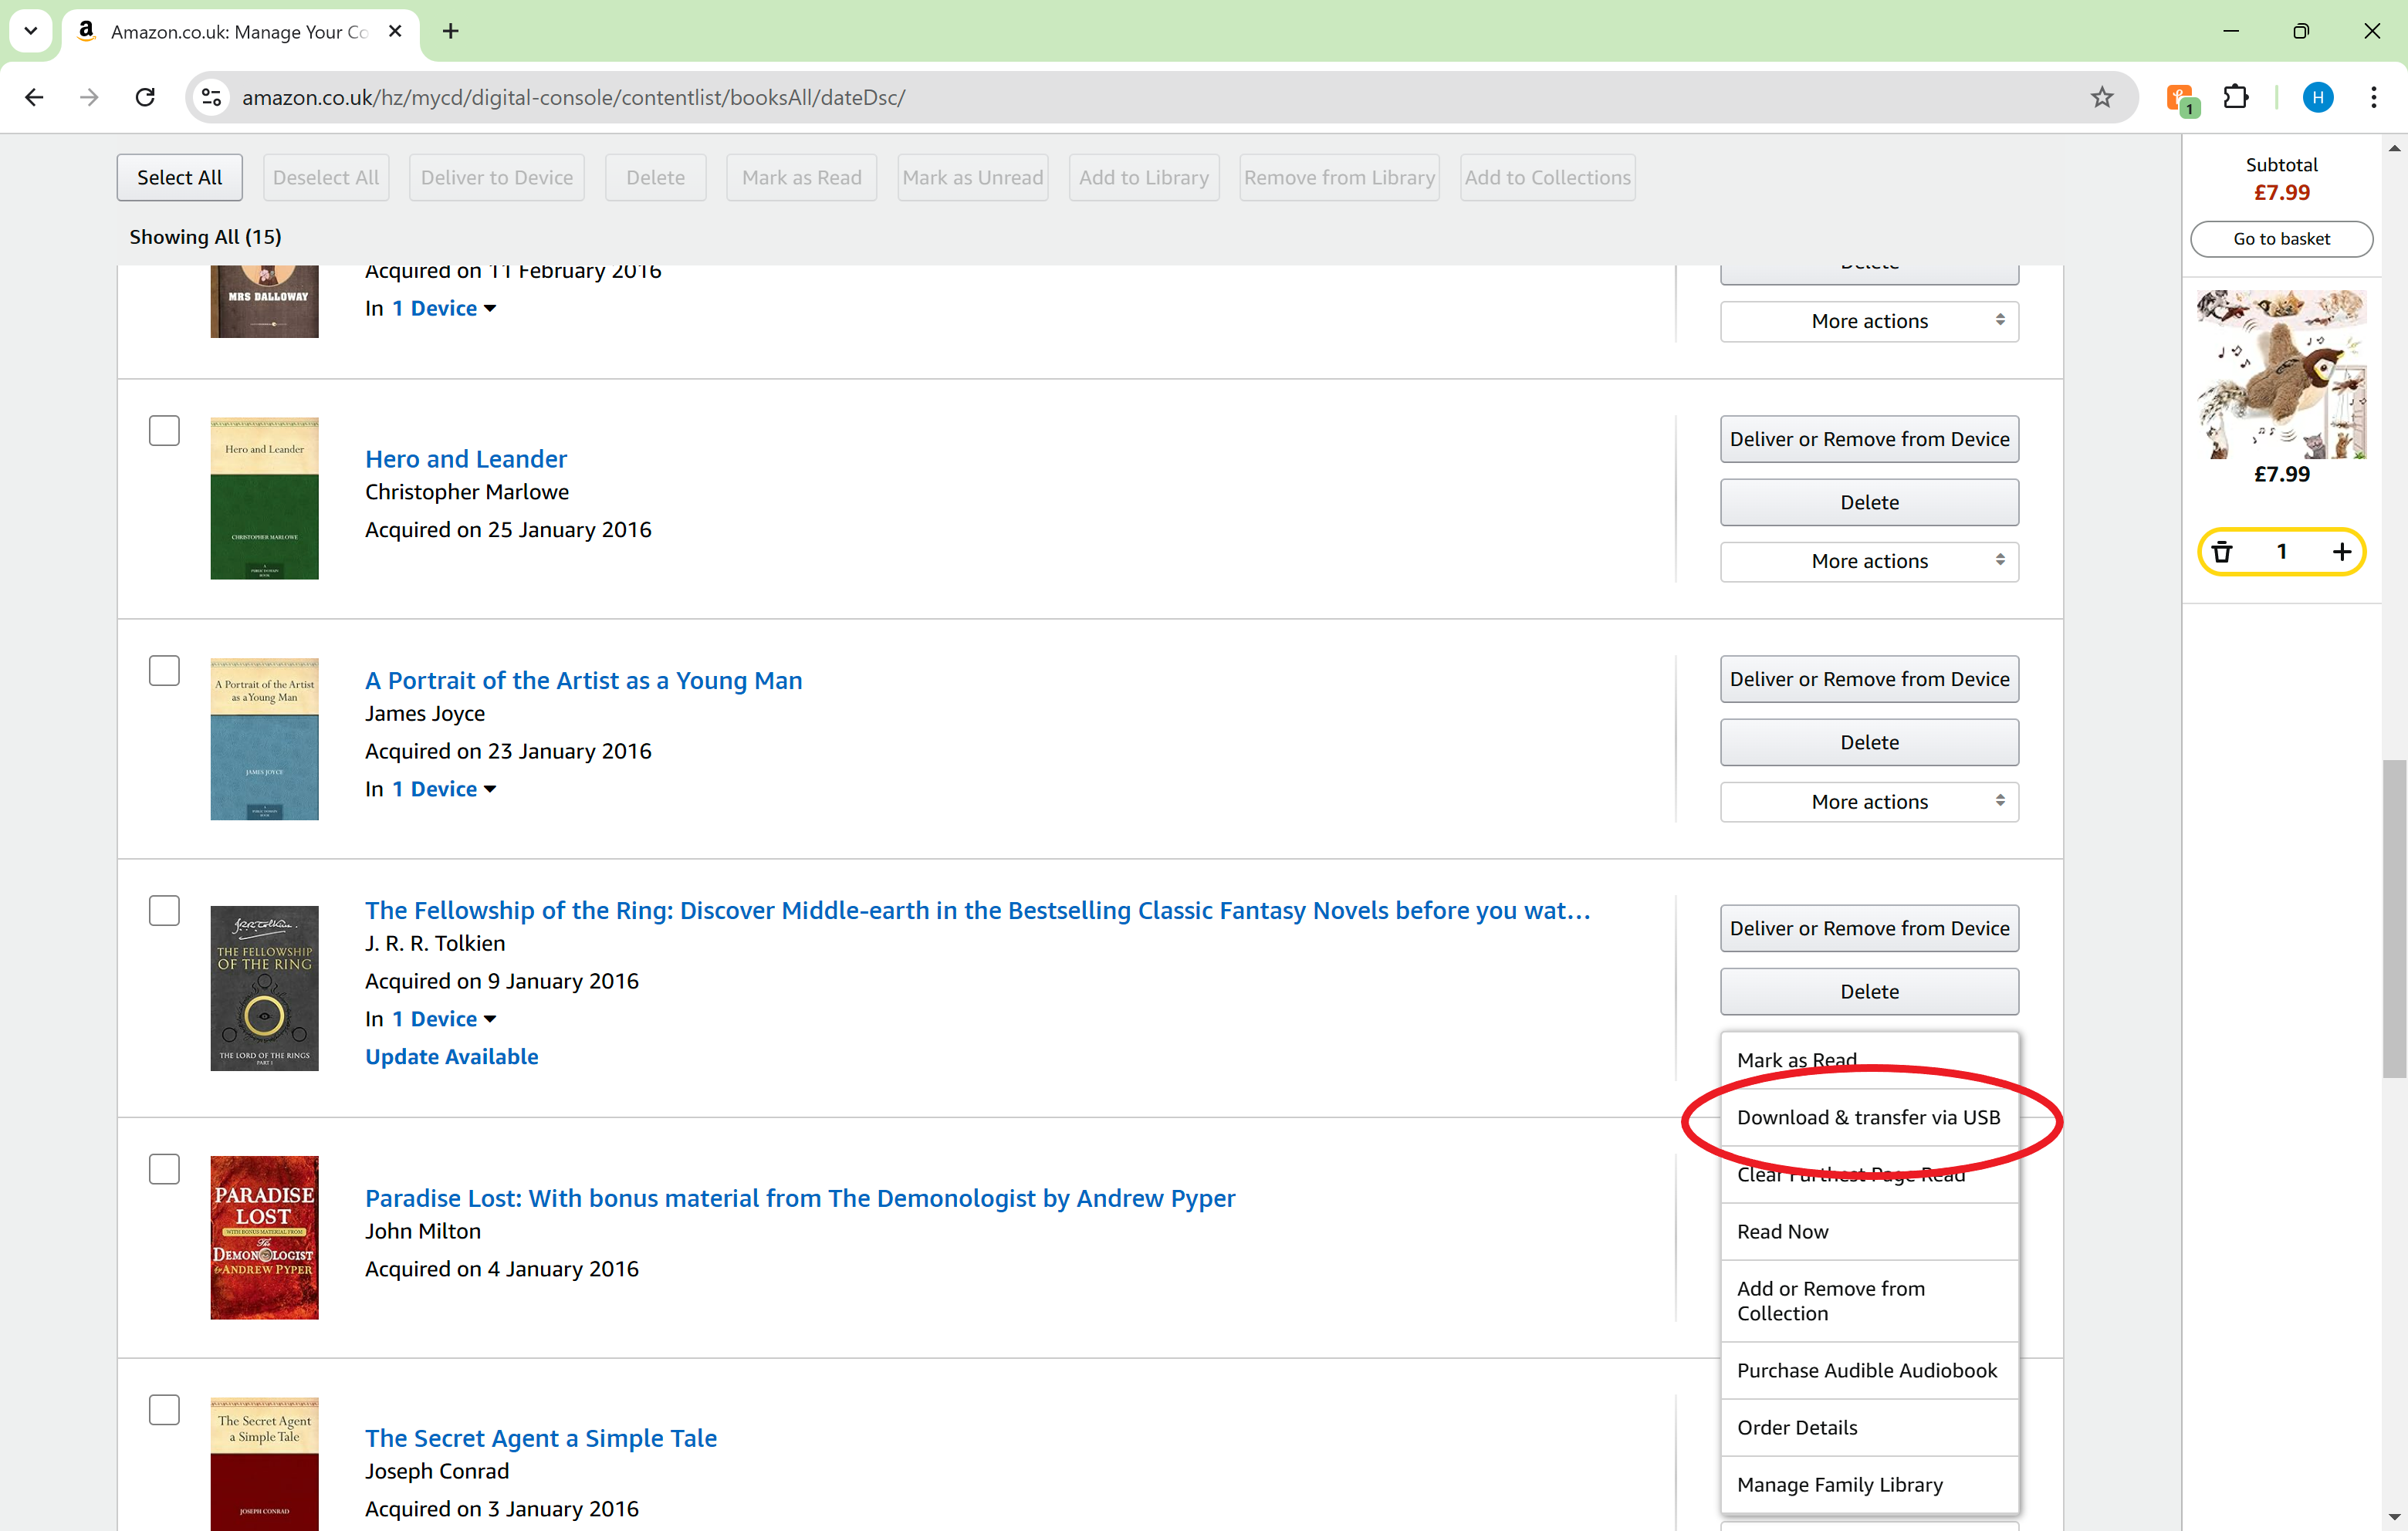2408x1531 pixels.
Task: Open The Secret Agent a Simple Tale link
Action: click(541, 1439)
